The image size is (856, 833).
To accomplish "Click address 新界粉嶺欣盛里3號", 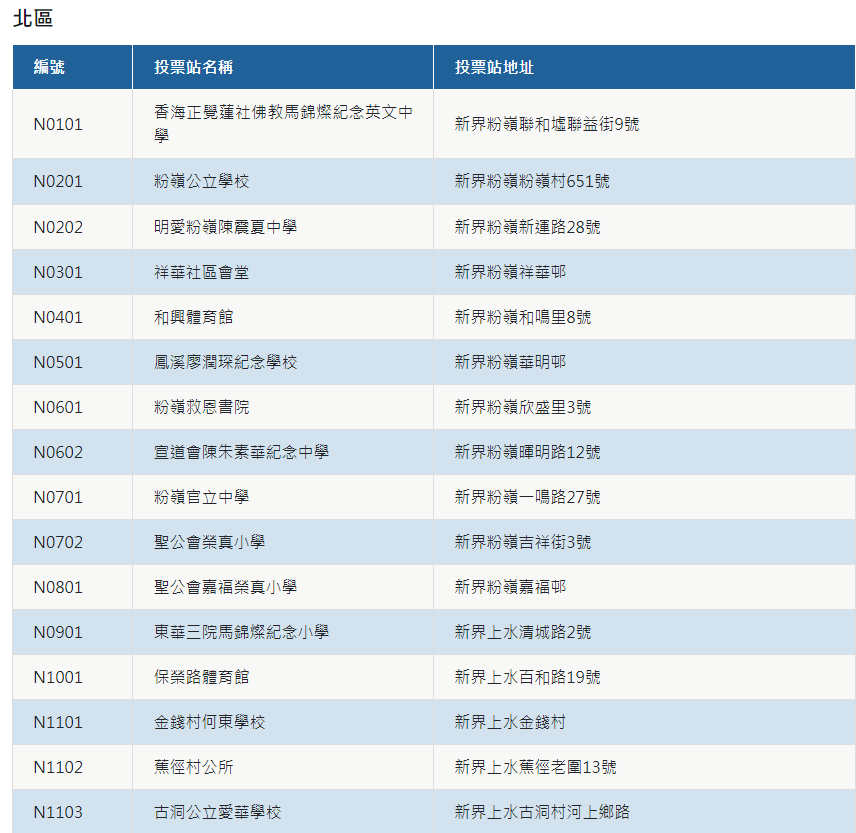I will pos(522,407).
